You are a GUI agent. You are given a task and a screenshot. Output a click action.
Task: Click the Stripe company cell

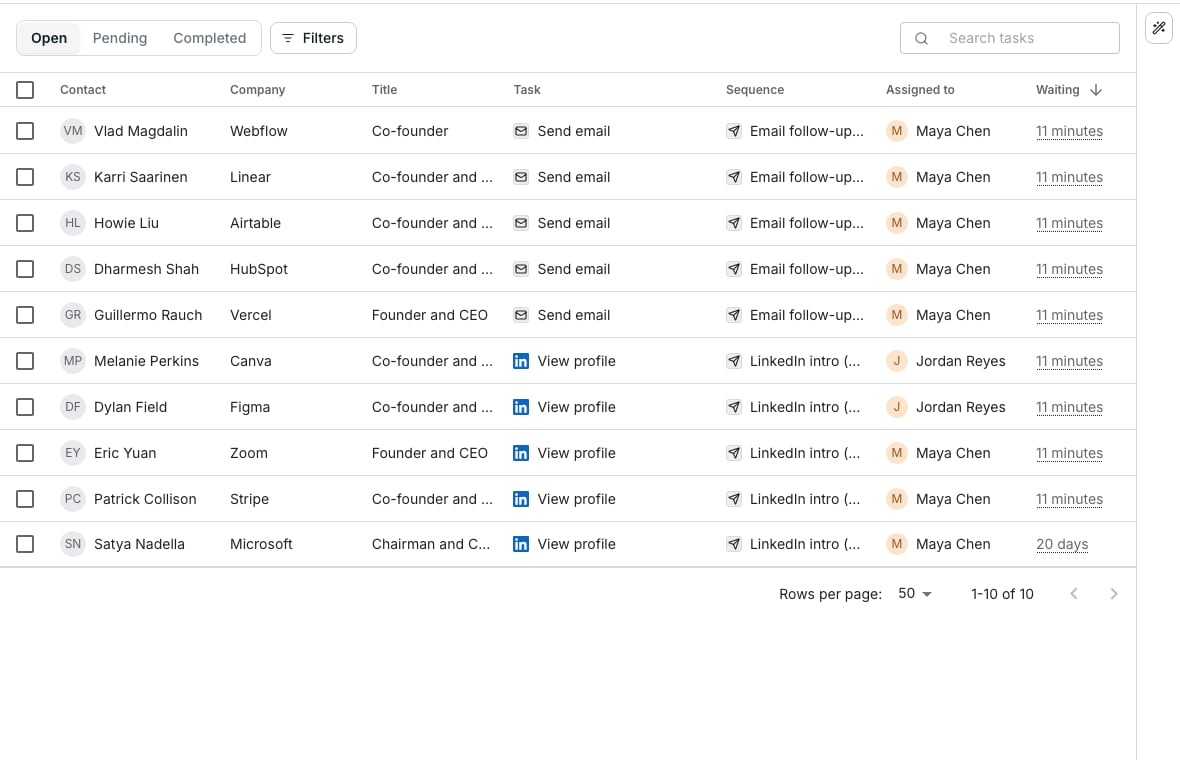coord(249,499)
